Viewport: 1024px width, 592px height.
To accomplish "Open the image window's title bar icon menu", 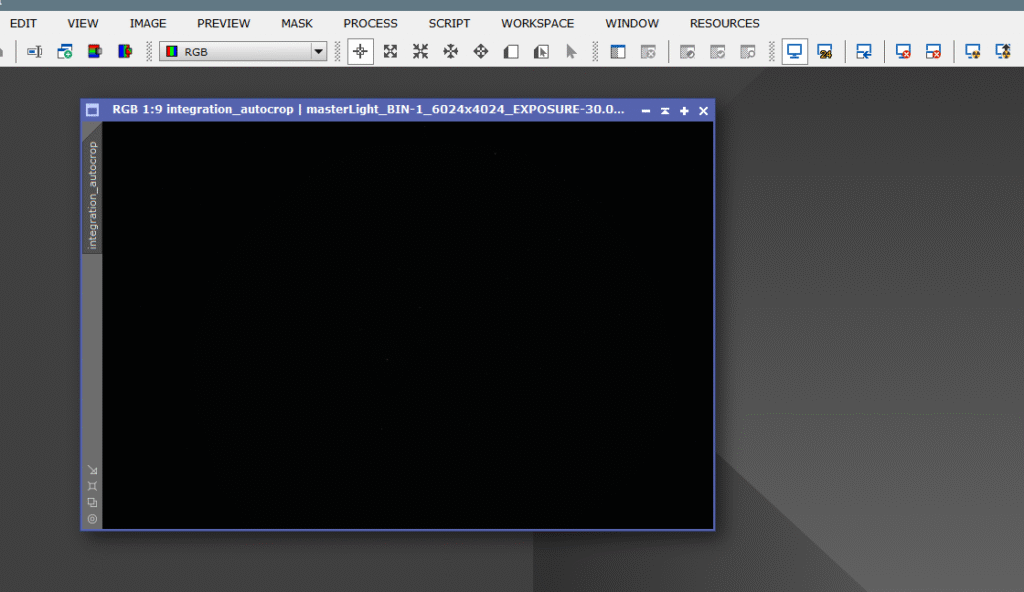I will point(92,110).
